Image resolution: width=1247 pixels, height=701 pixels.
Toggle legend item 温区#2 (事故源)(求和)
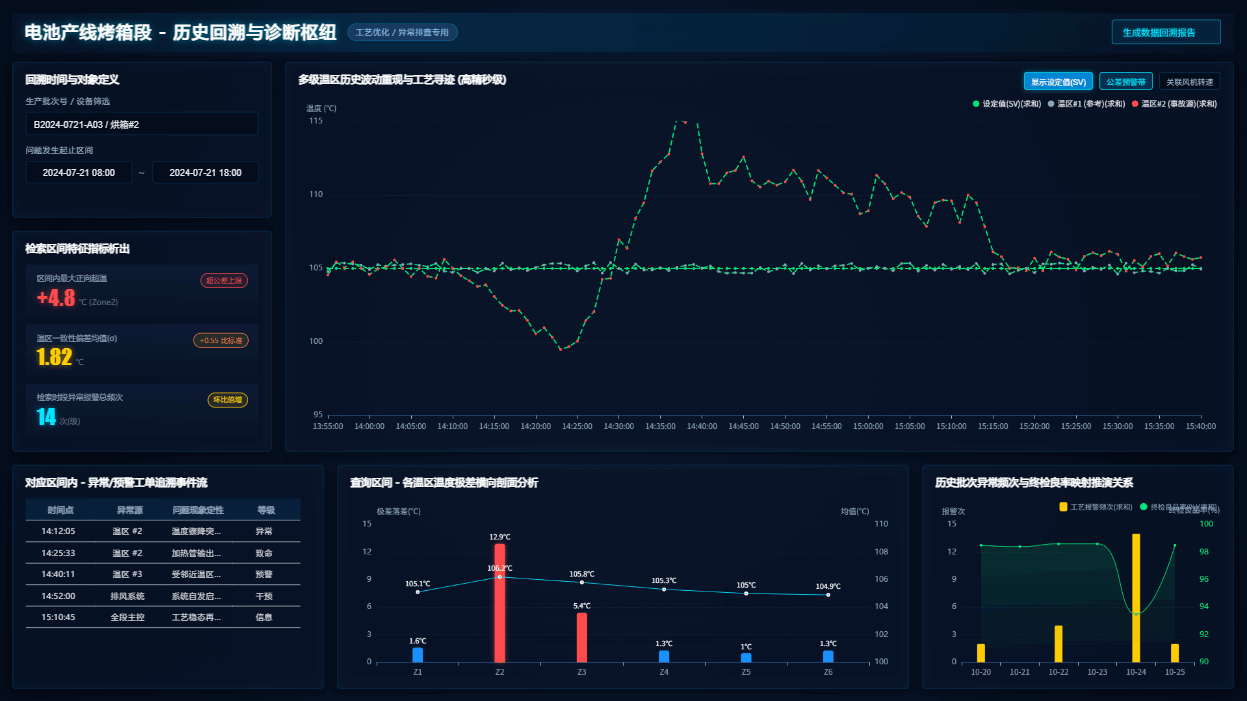coord(1175,103)
